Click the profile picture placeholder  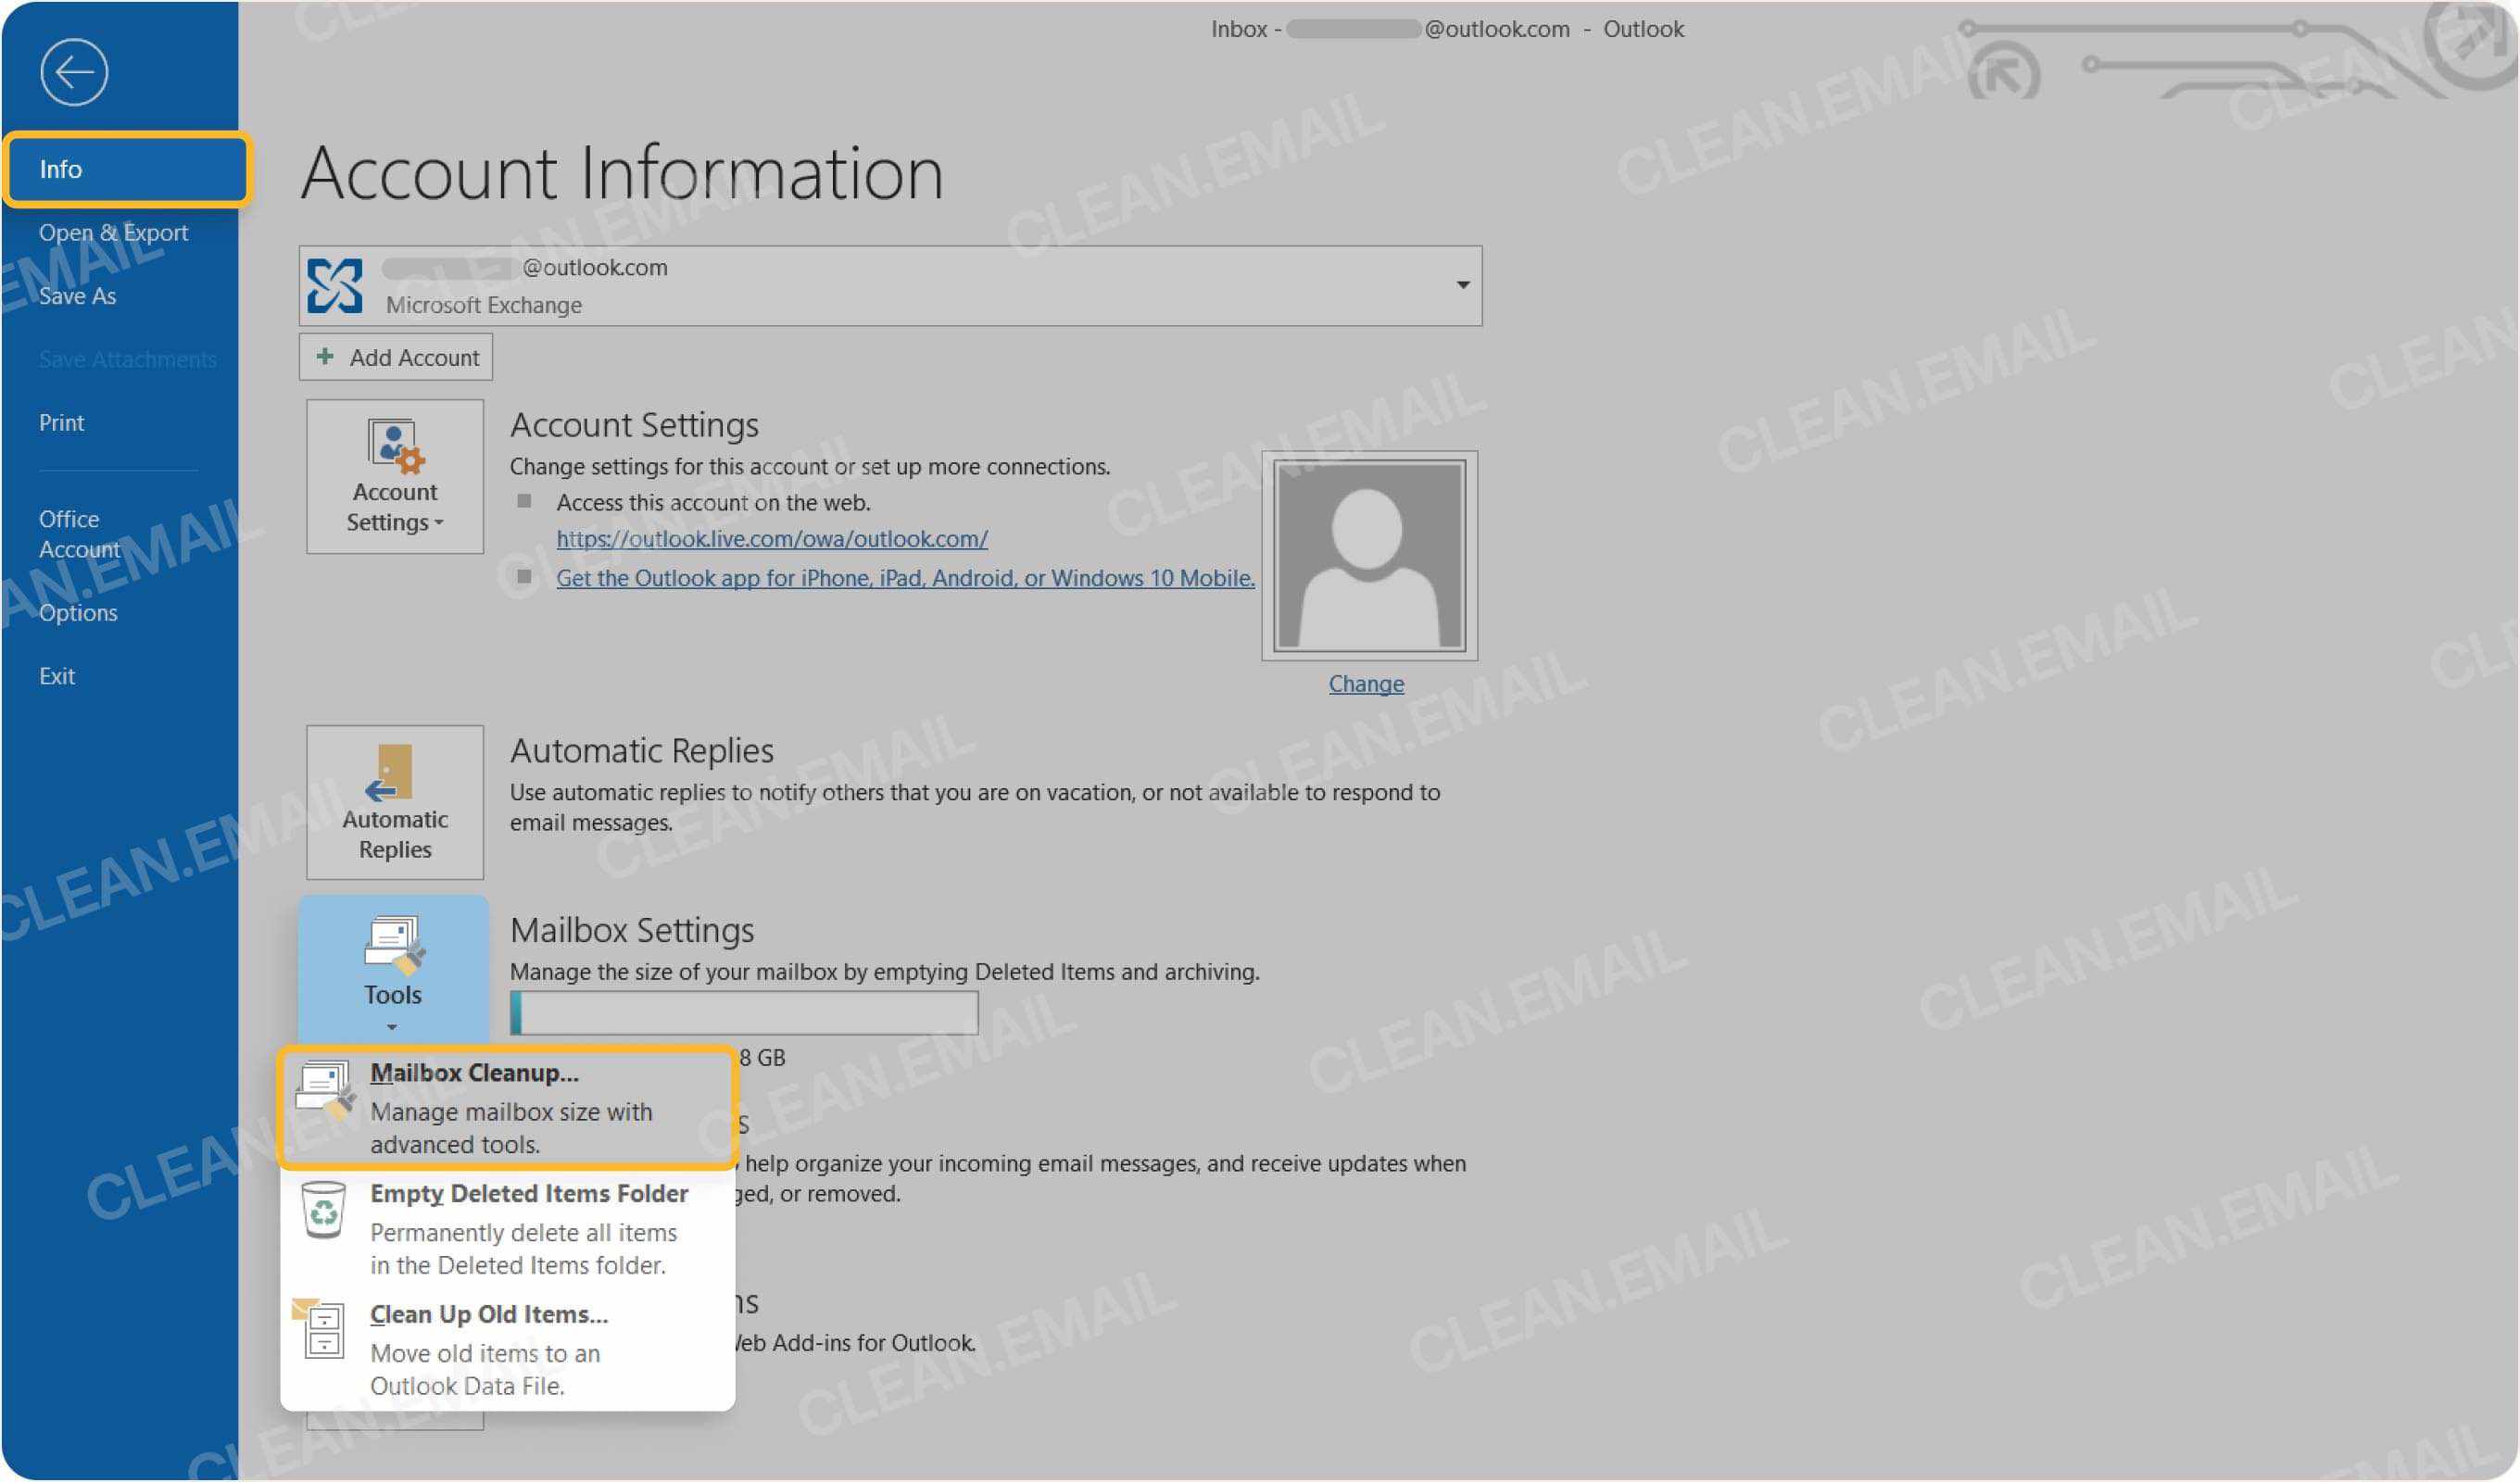(x=1368, y=555)
